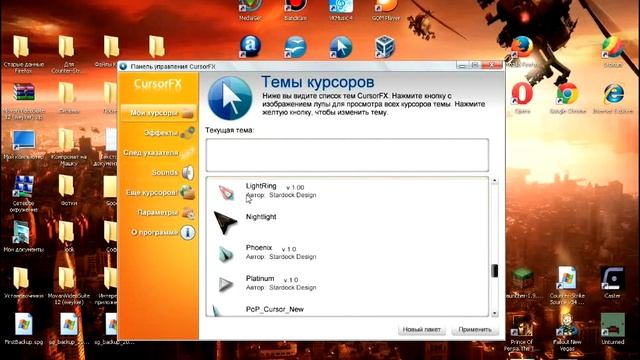Click the black Nightlight arrow thumbnail

225,222
